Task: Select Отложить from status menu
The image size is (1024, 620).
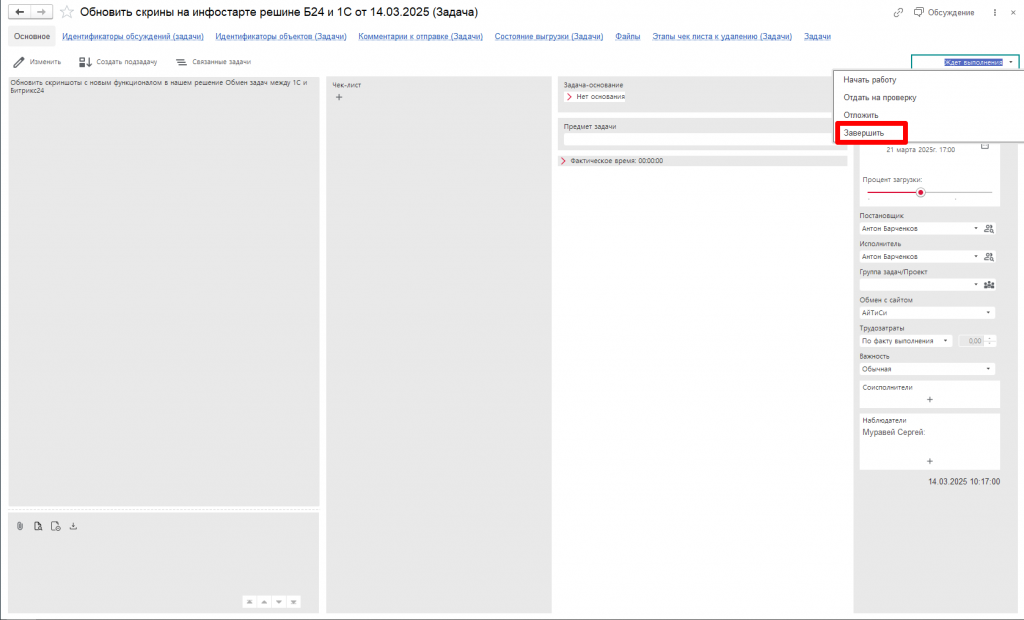Action: (x=861, y=115)
